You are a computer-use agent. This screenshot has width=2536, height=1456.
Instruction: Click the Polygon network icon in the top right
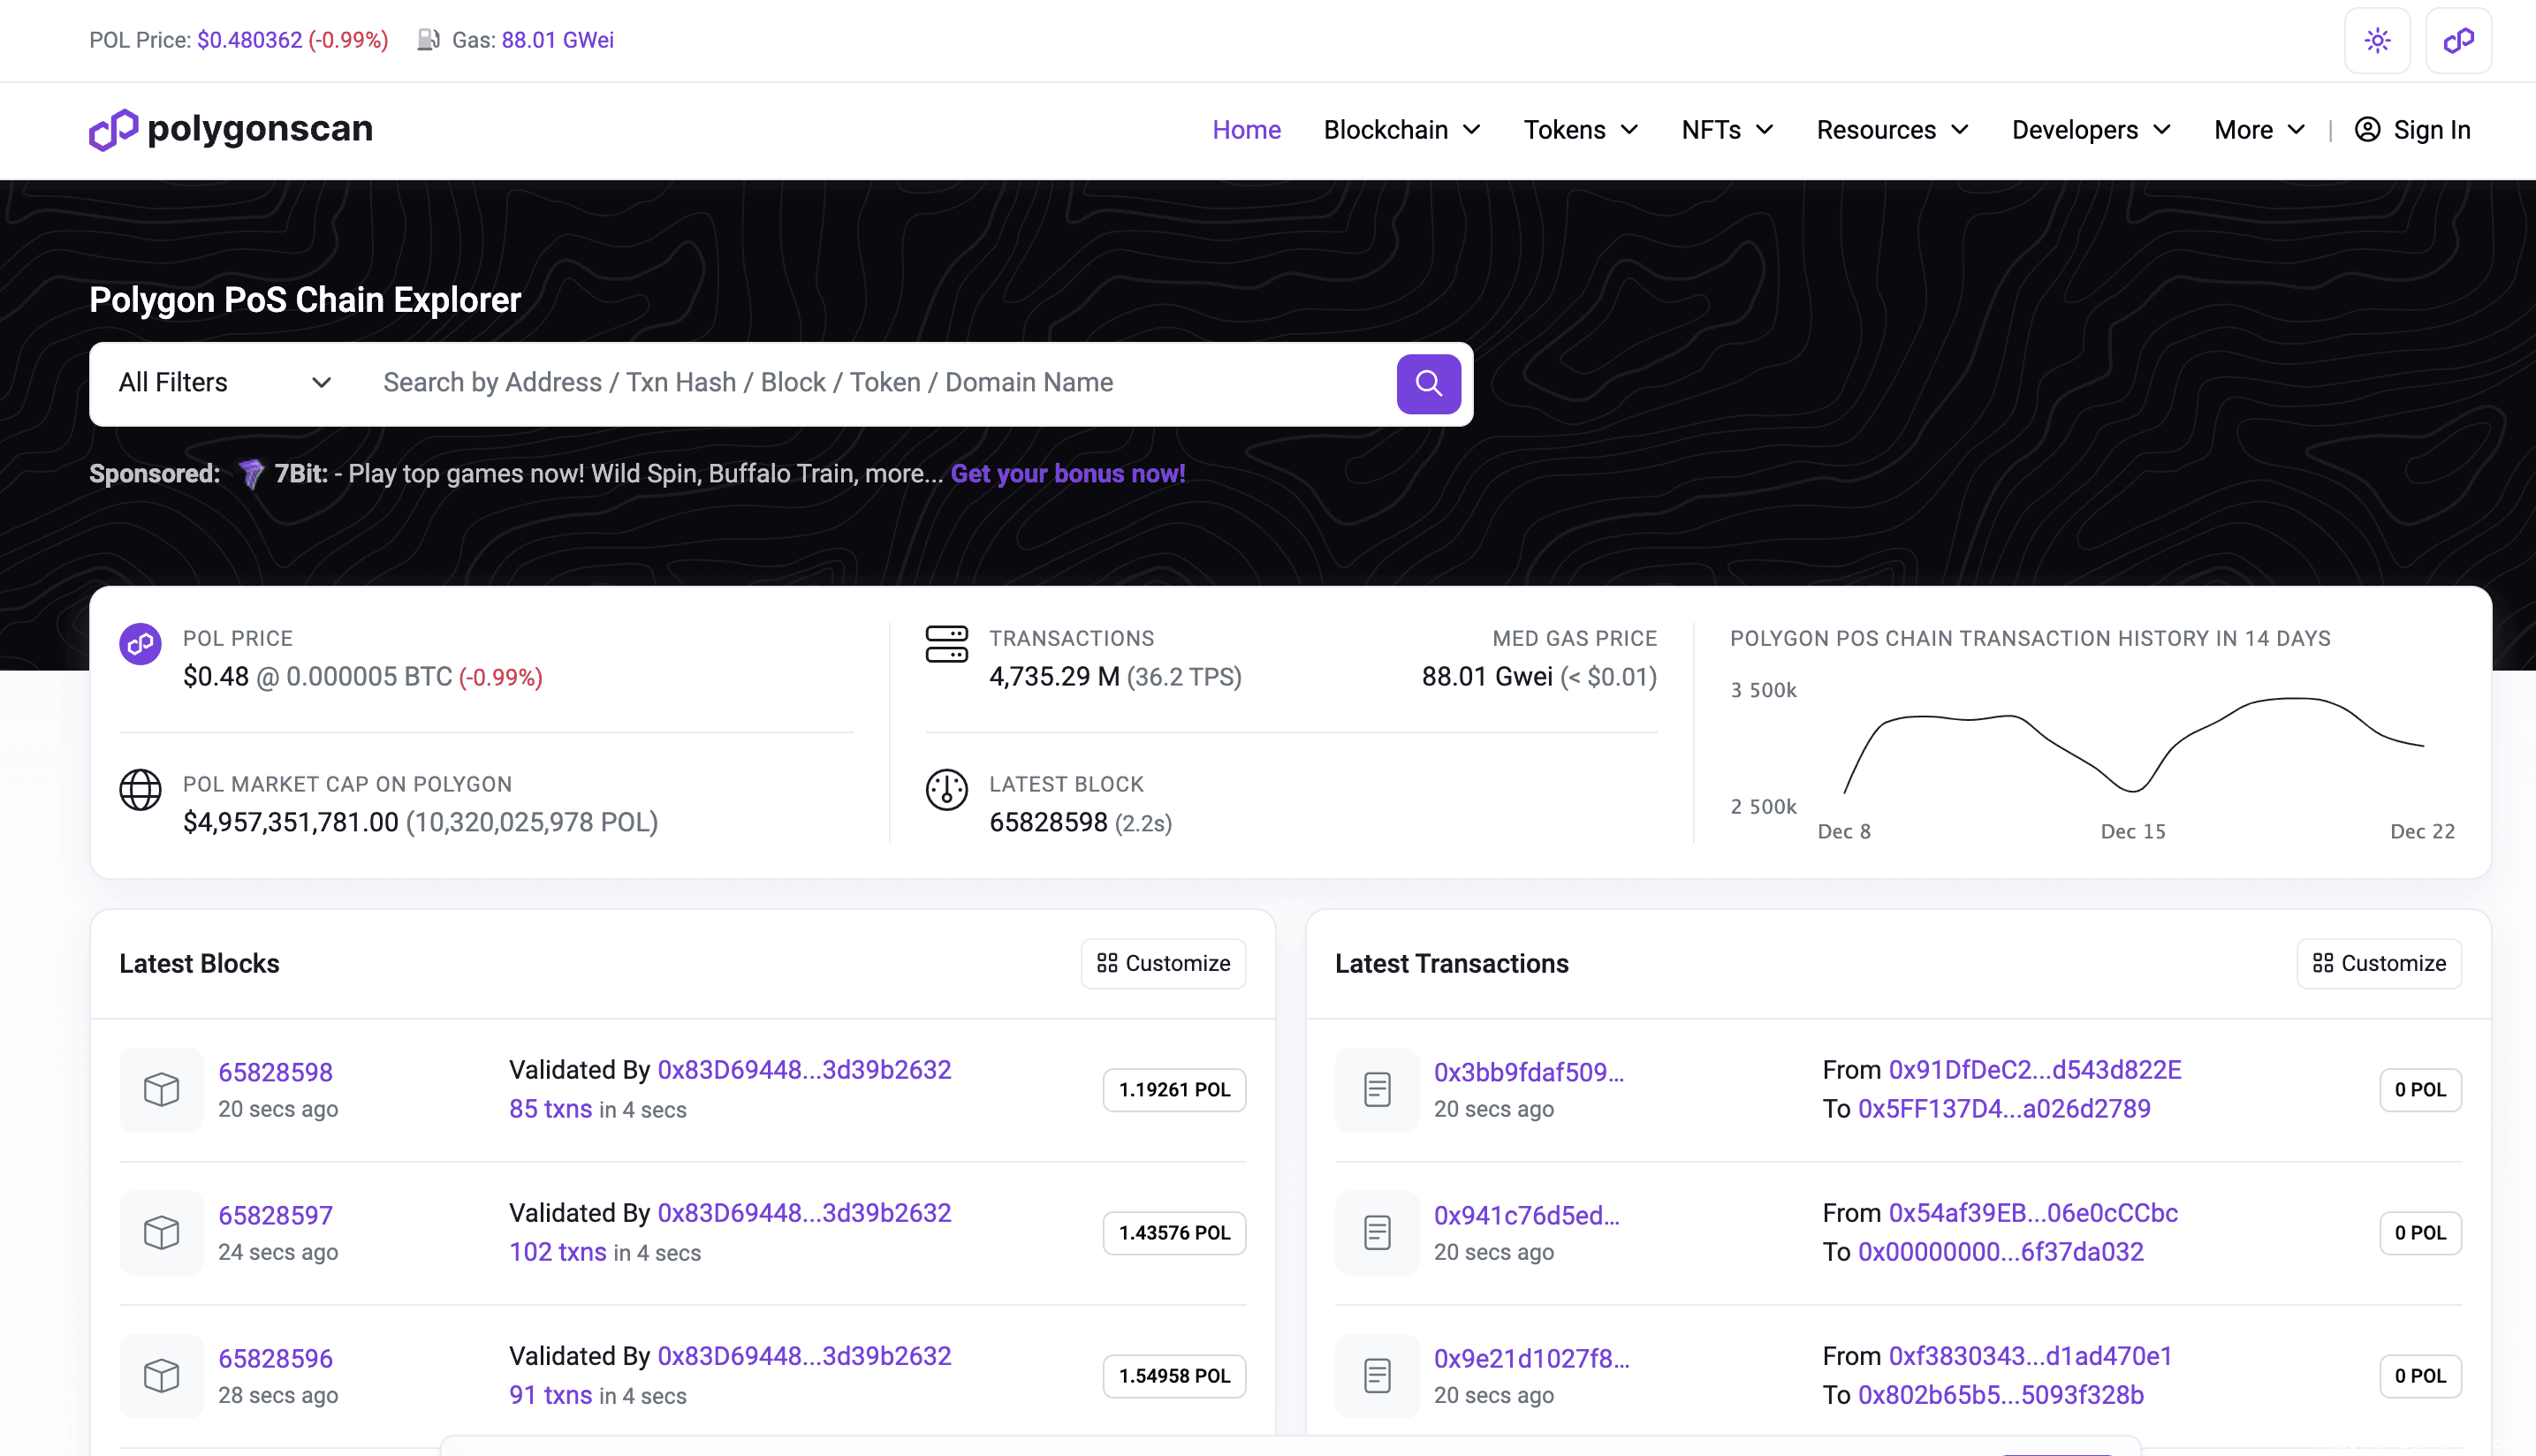(x=2458, y=41)
